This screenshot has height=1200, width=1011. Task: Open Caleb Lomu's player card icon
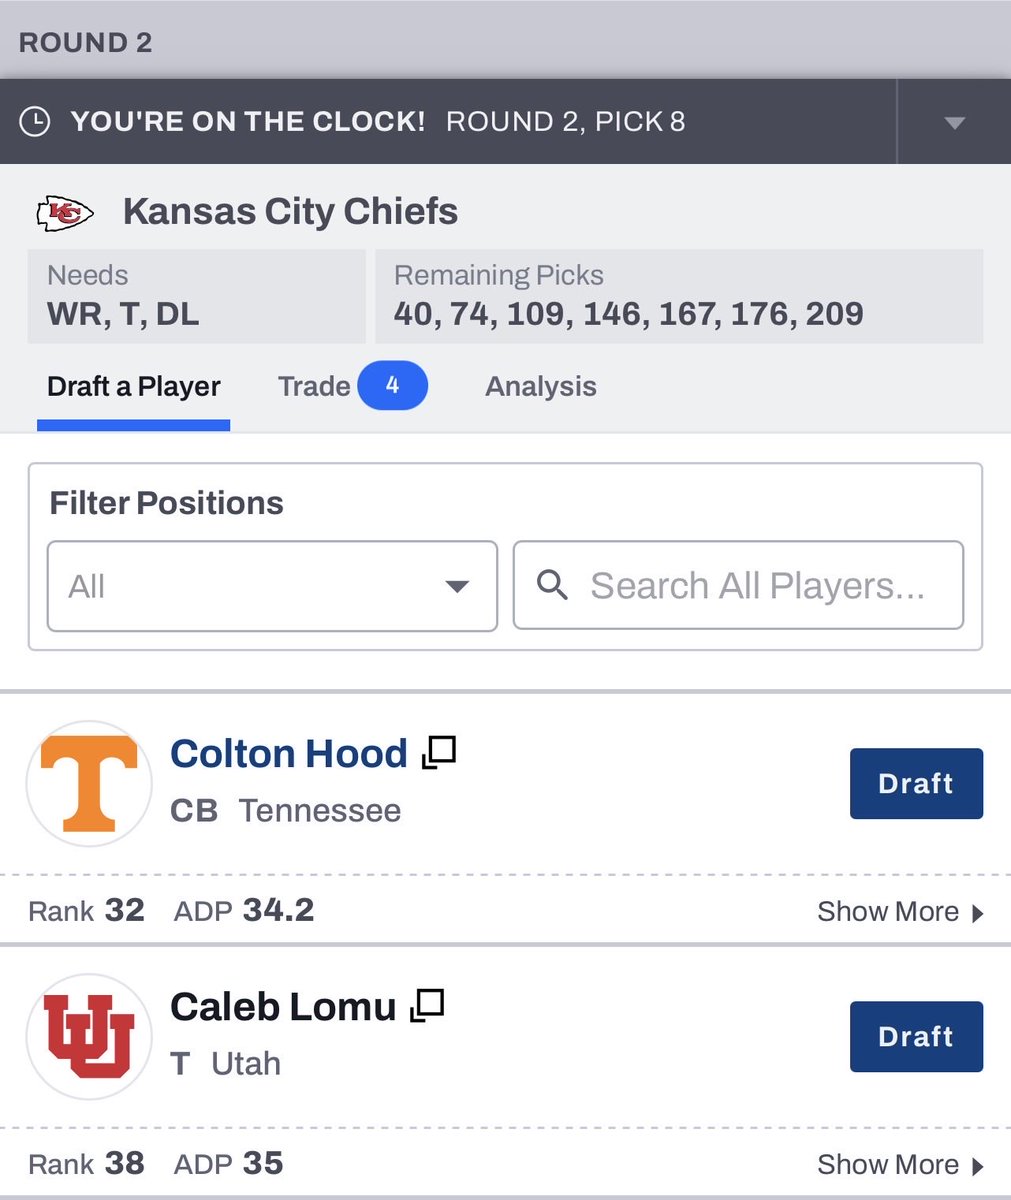click(x=427, y=1005)
